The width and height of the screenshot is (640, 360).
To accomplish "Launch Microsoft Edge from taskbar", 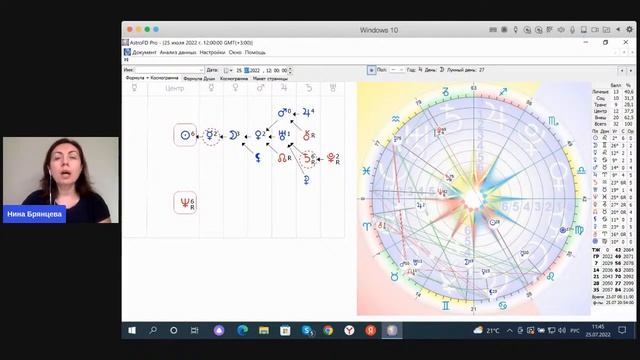I will (x=242, y=330).
